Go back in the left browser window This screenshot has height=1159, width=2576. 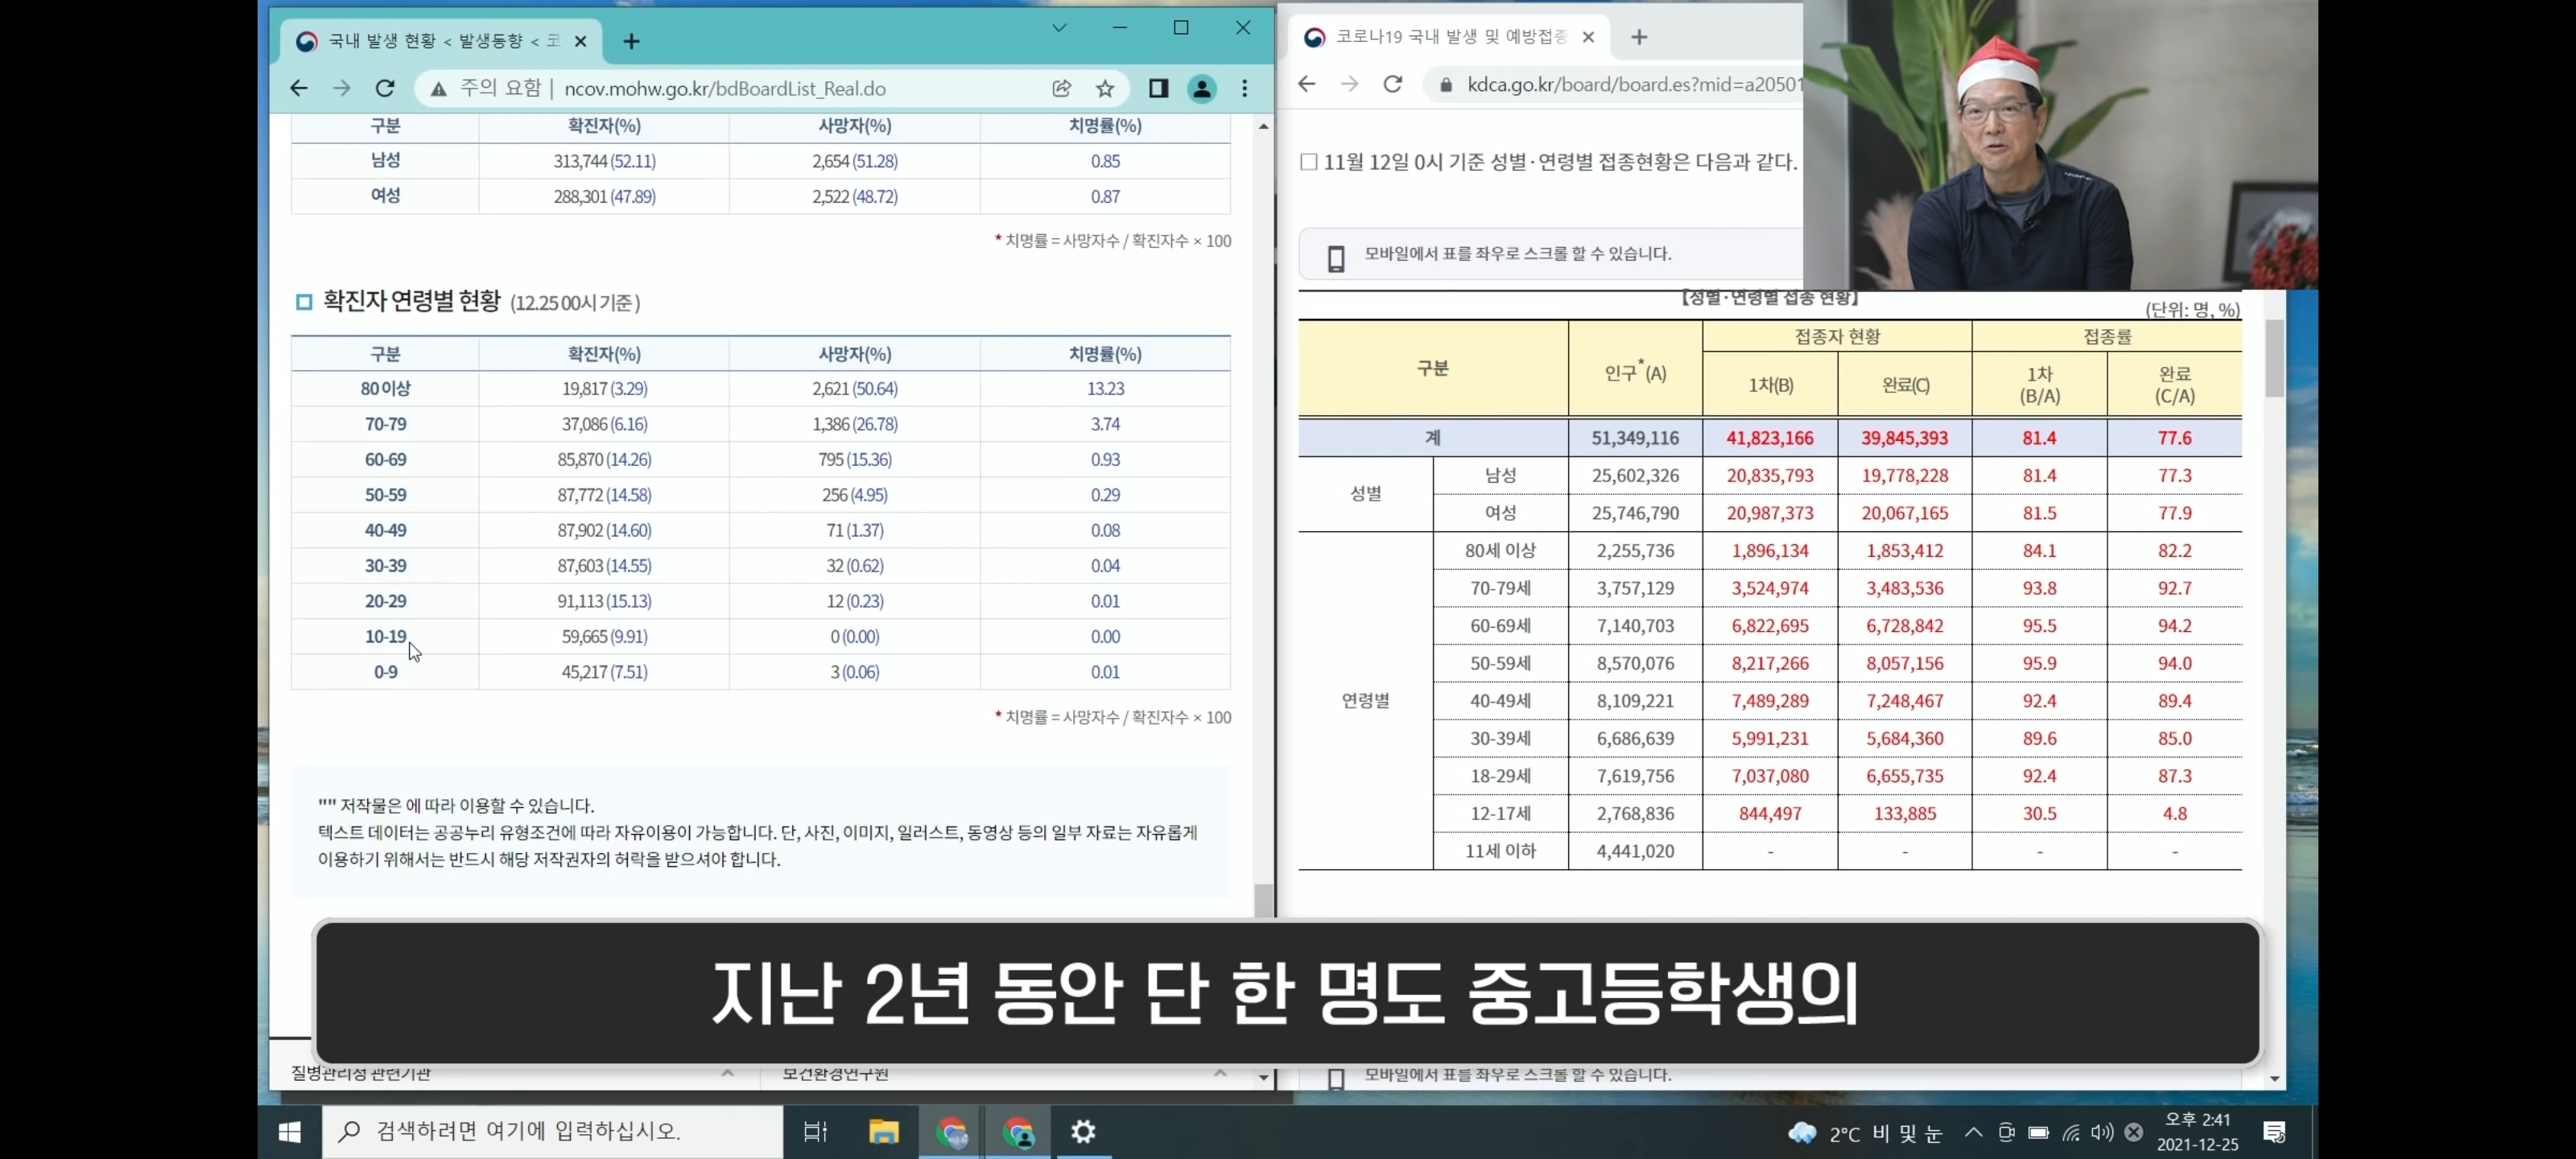pyautogui.click(x=298, y=88)
